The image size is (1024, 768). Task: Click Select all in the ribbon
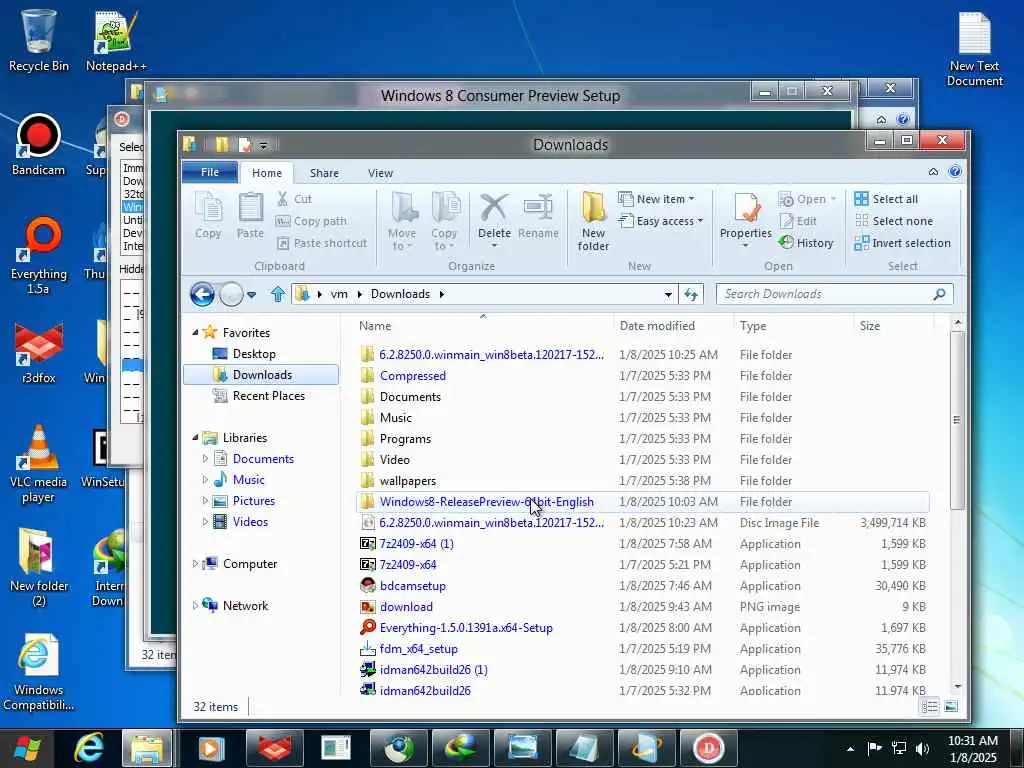(886, 199)
